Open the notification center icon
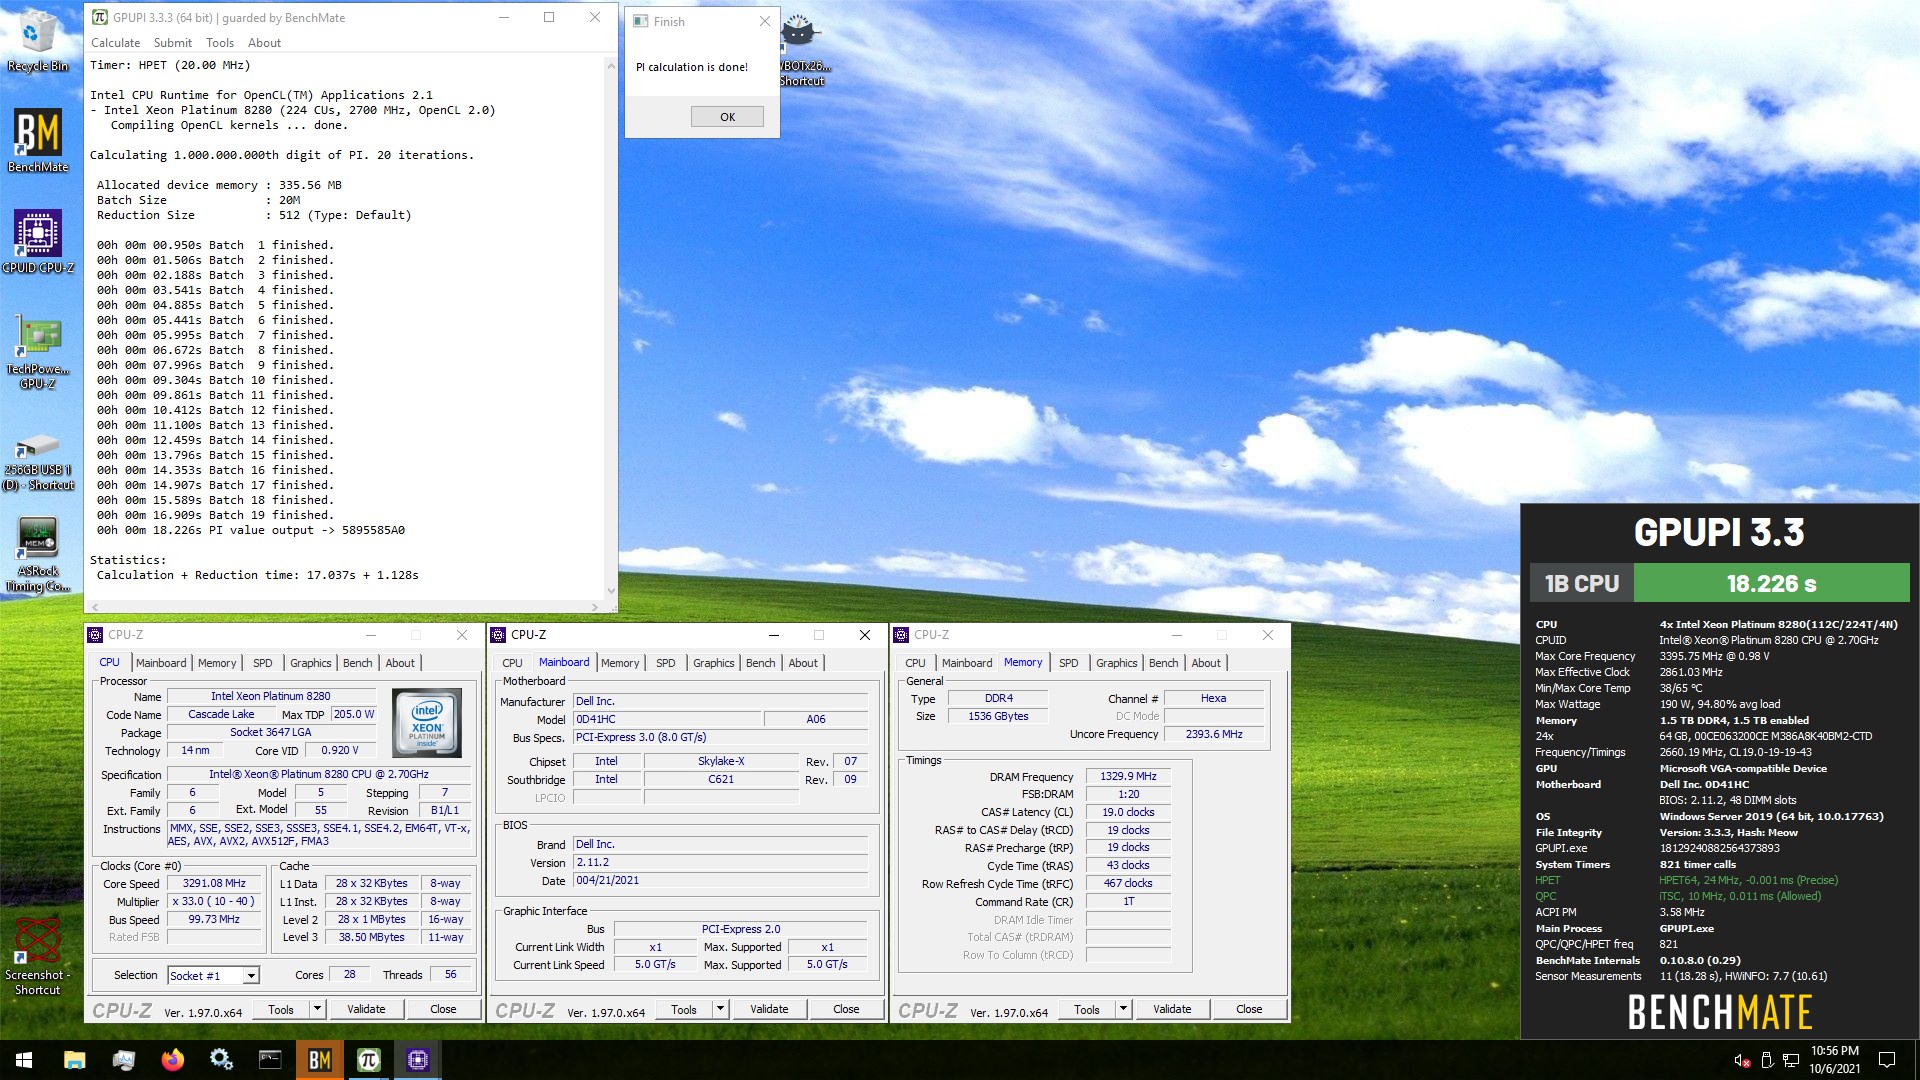The height and width of the screenshot is (1080, 1920). (1887, 1060)
